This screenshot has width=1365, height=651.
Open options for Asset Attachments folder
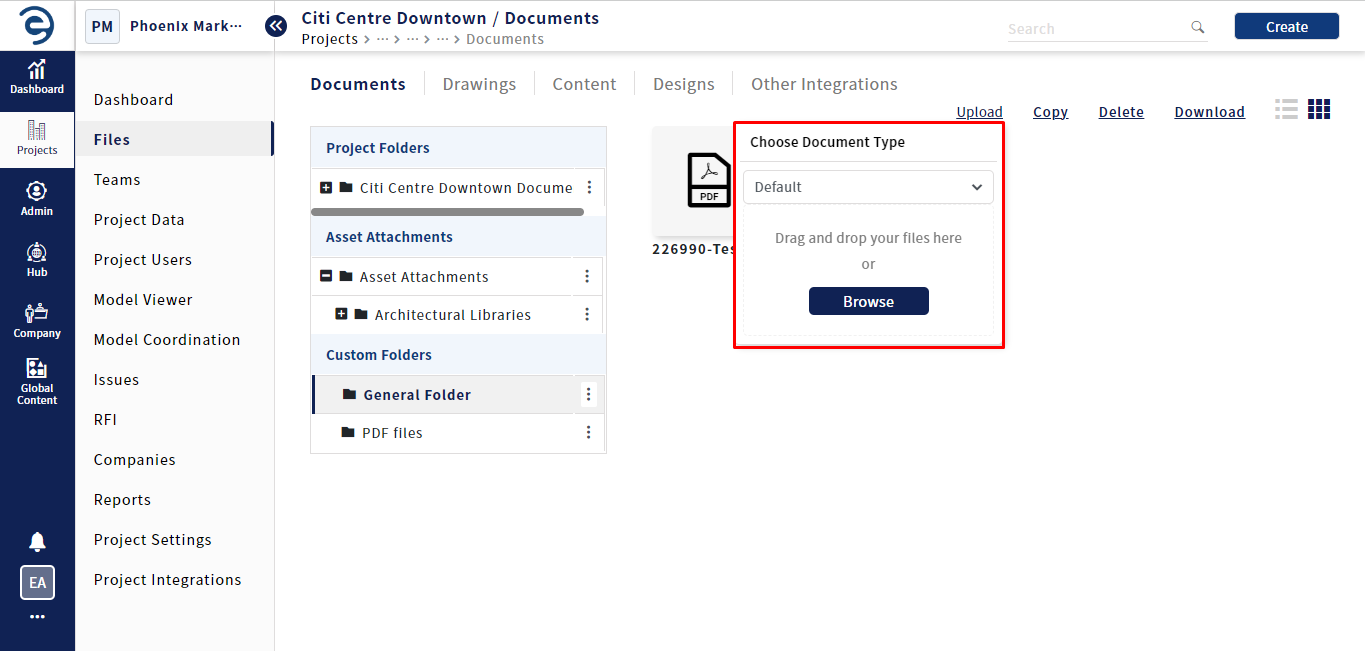click(x=587, y=276)
